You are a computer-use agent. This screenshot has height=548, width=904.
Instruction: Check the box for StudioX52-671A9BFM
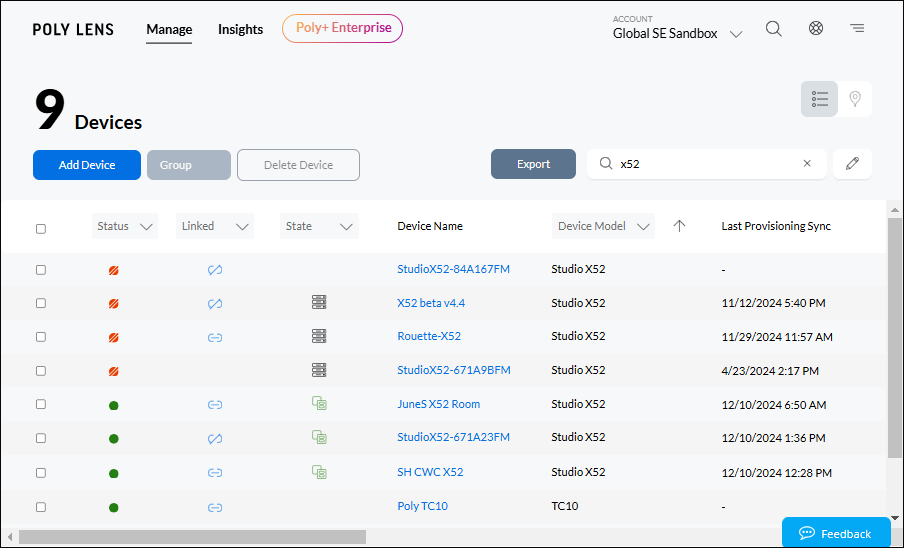tap(41, 371)
